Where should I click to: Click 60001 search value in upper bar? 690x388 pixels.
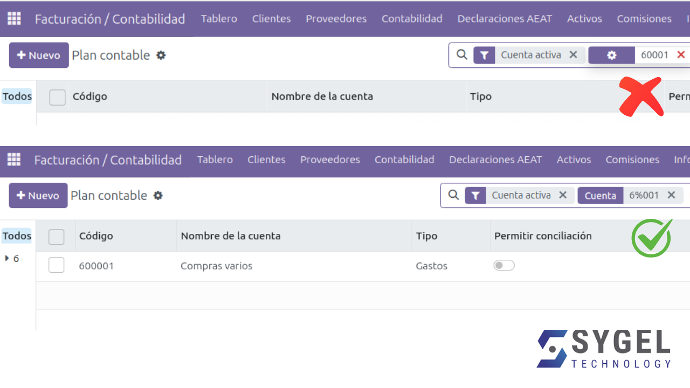[654, 55]
